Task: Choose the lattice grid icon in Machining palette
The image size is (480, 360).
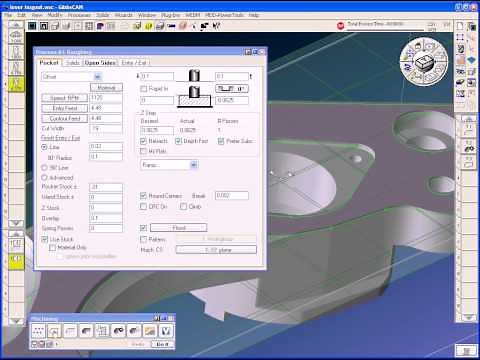Action: click(102, 331)
